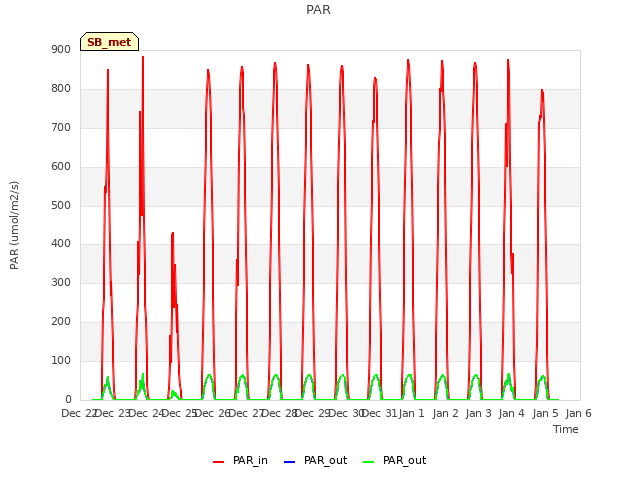Click the Dec 23 PAR_in spike top near 880
Screen dimensions: 640x480
(143, 58)
